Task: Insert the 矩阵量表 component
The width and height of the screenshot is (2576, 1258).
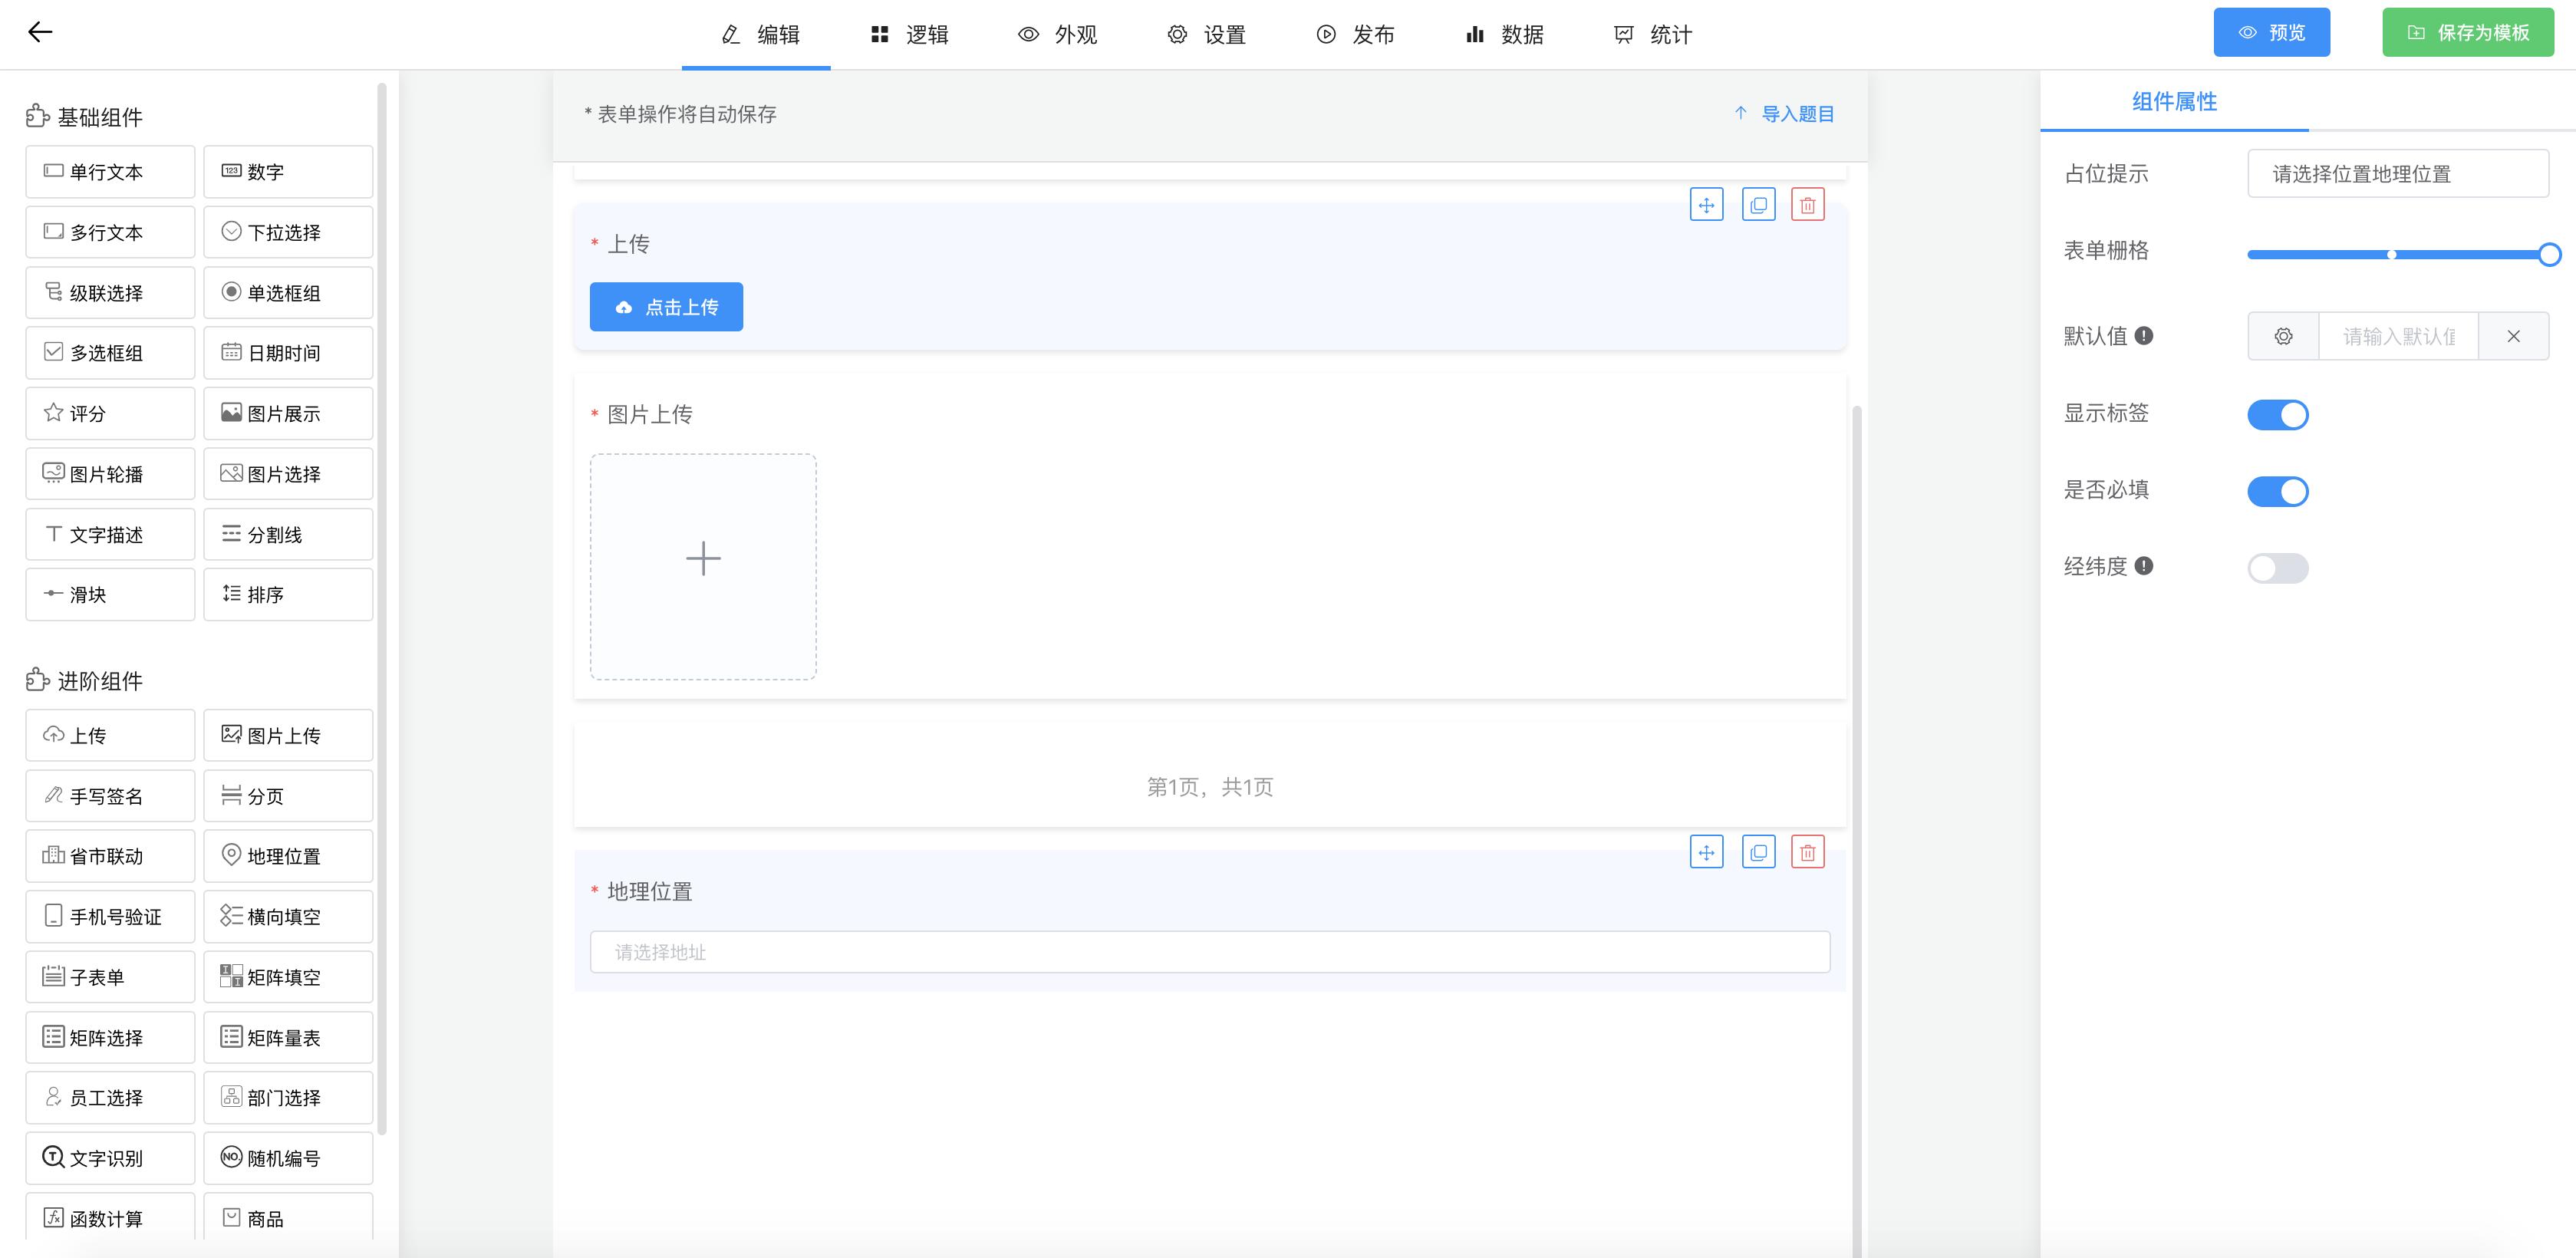Action: (x=288, y=1037)
